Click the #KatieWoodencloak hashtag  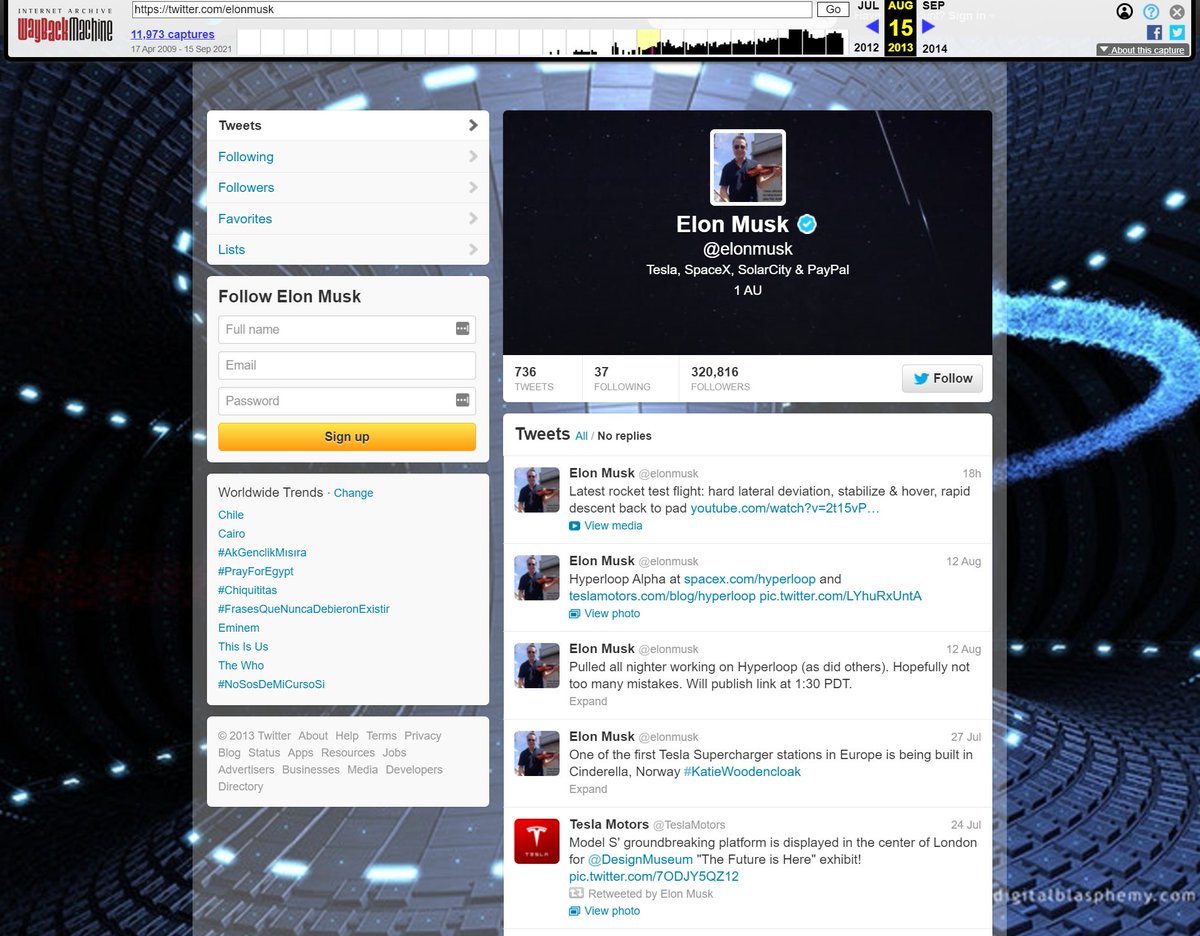pyautogui.click(x=742, y=772)
